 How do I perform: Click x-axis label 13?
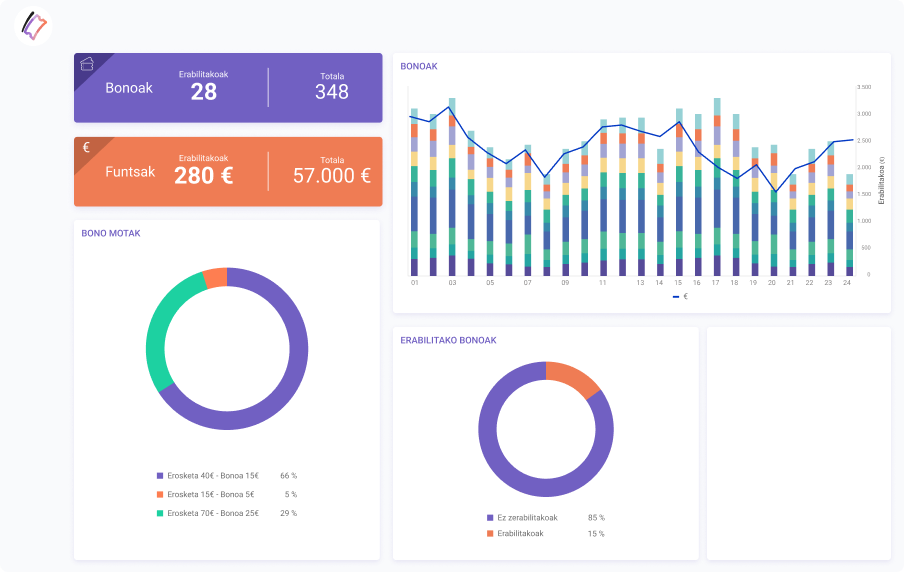pos(640,283)
